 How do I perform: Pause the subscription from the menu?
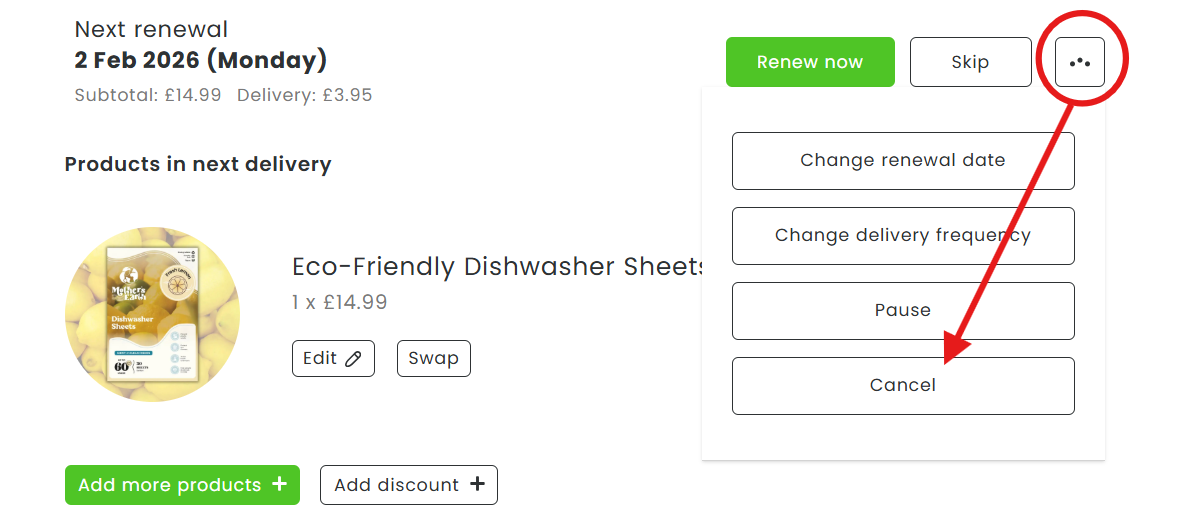click(x=902, y=311)
